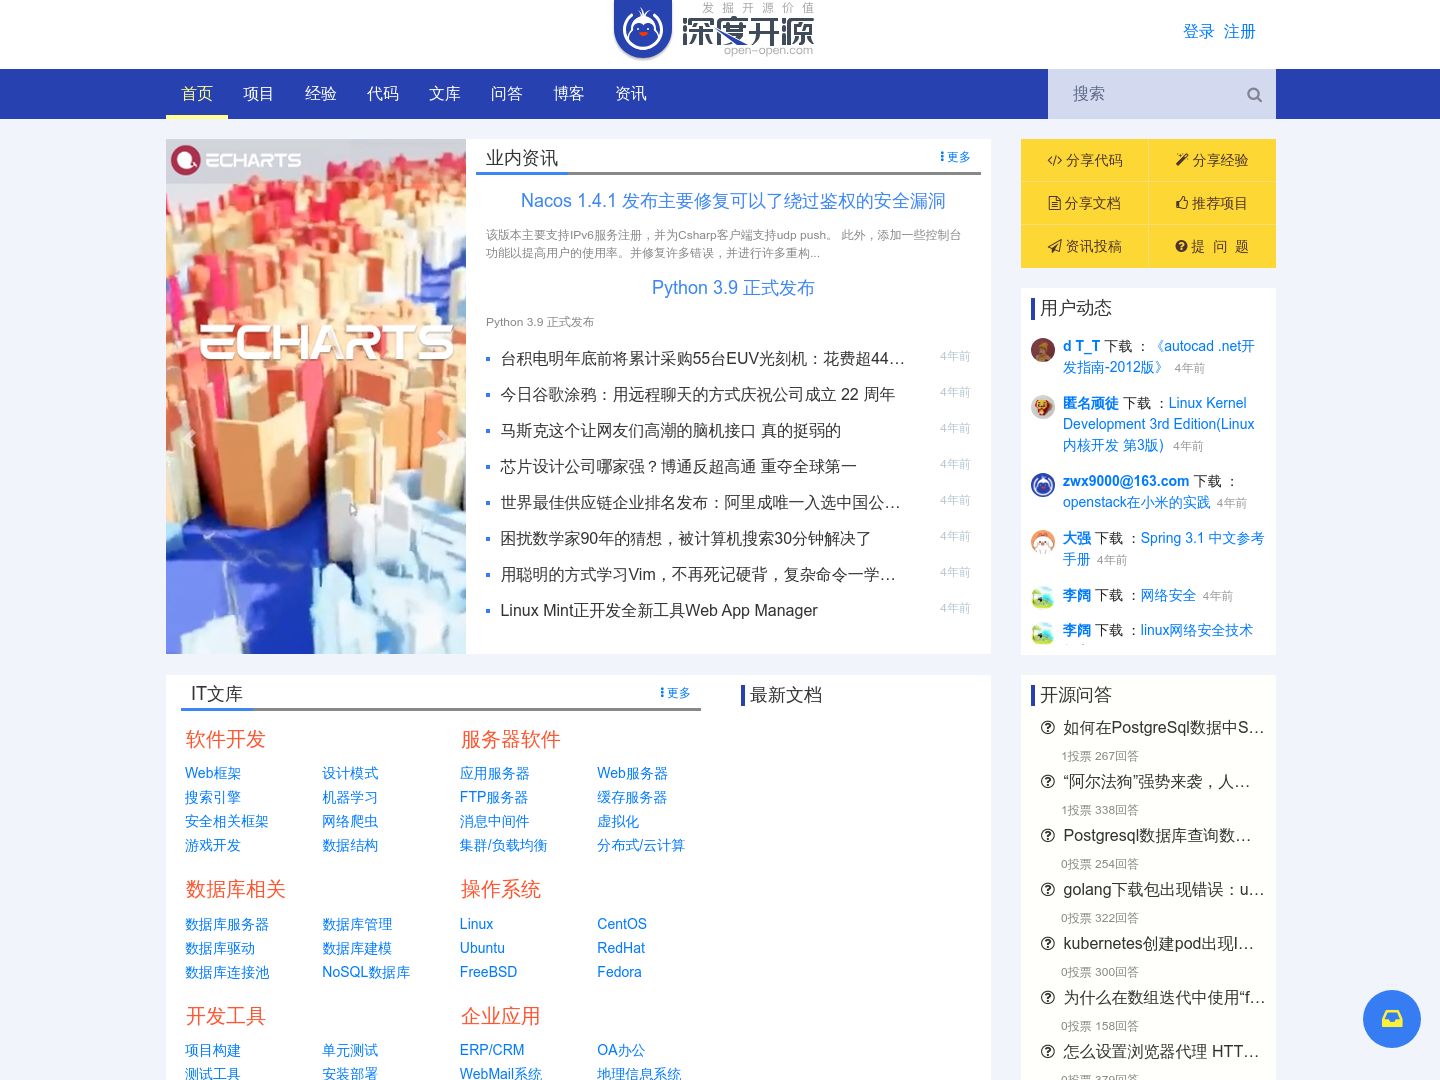
Task: Open 怎么设置浏览器代理 question link
Action: tap(1161, 1052)
